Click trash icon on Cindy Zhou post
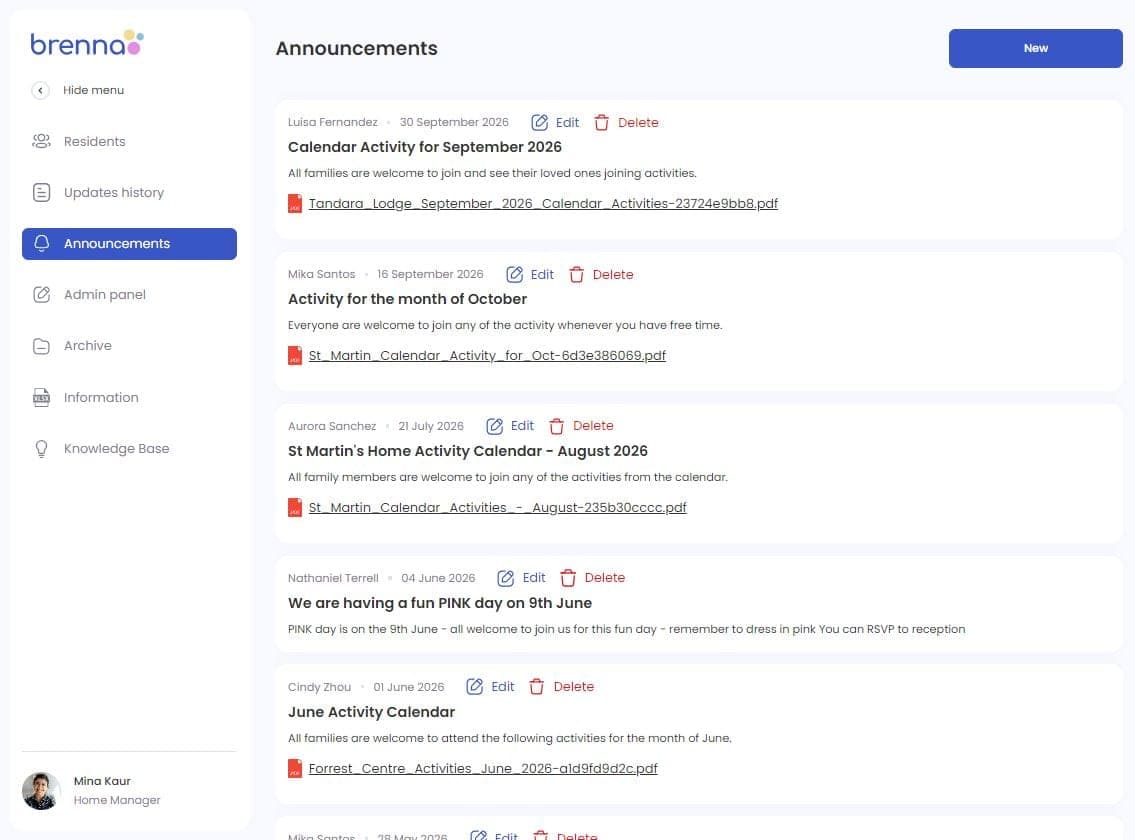The image size is (1135, 840). (x=536, y=686)
